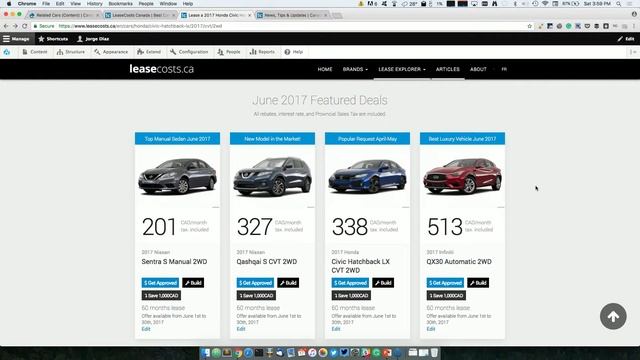Click Save 1,000CAD on the Civic card
The width and height of the screenshot is (640, 360).
351,296
